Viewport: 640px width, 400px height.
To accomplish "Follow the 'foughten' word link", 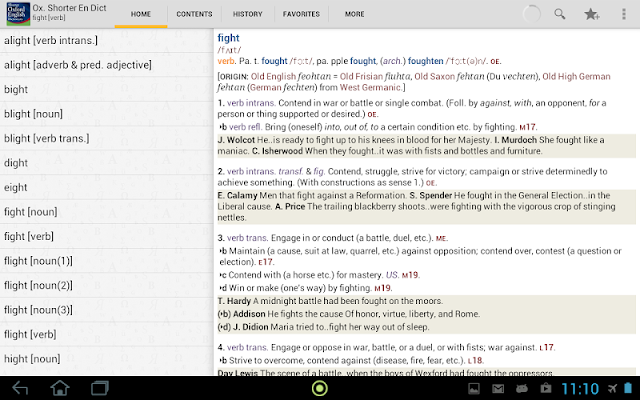I will 425,61.
